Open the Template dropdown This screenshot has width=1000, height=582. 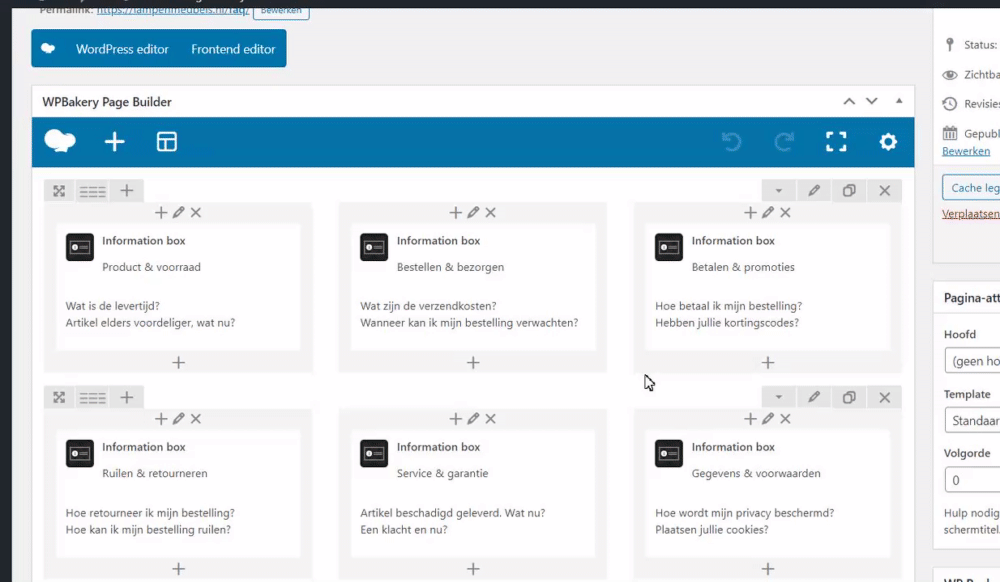pos(973,421)
